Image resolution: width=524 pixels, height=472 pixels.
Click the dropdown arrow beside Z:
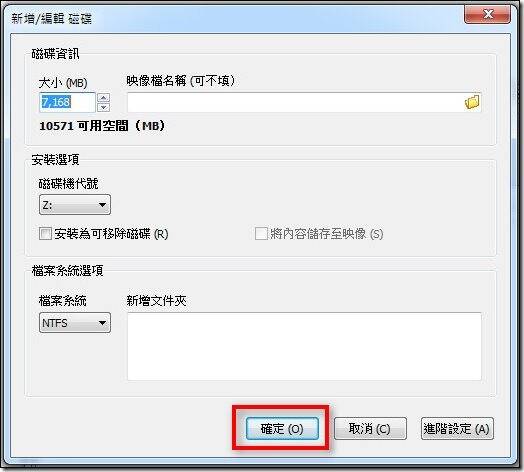pyautogui.click(x=103, y=205)
